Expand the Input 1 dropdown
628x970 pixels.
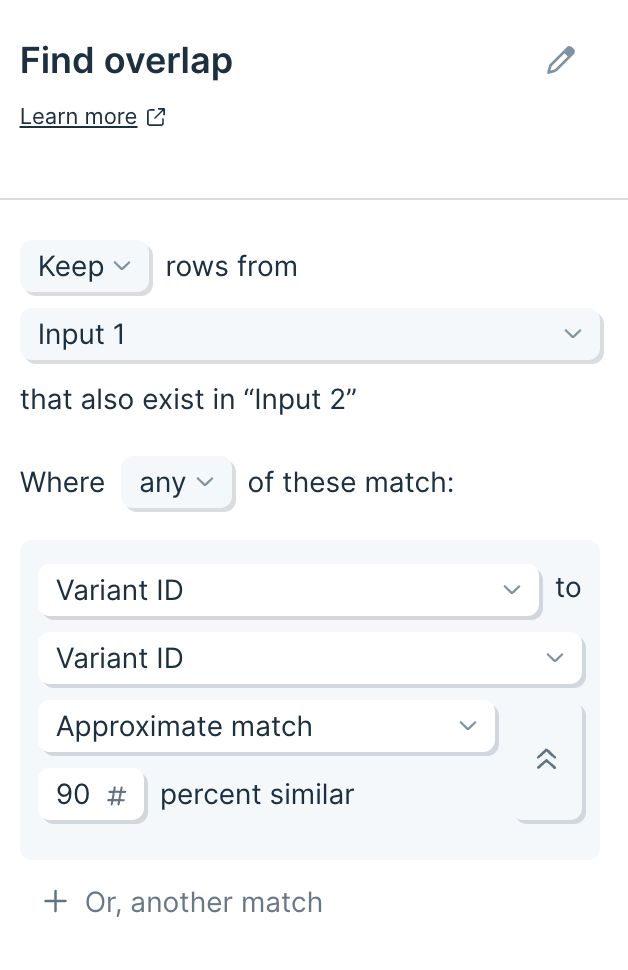(x=310, y=334)
